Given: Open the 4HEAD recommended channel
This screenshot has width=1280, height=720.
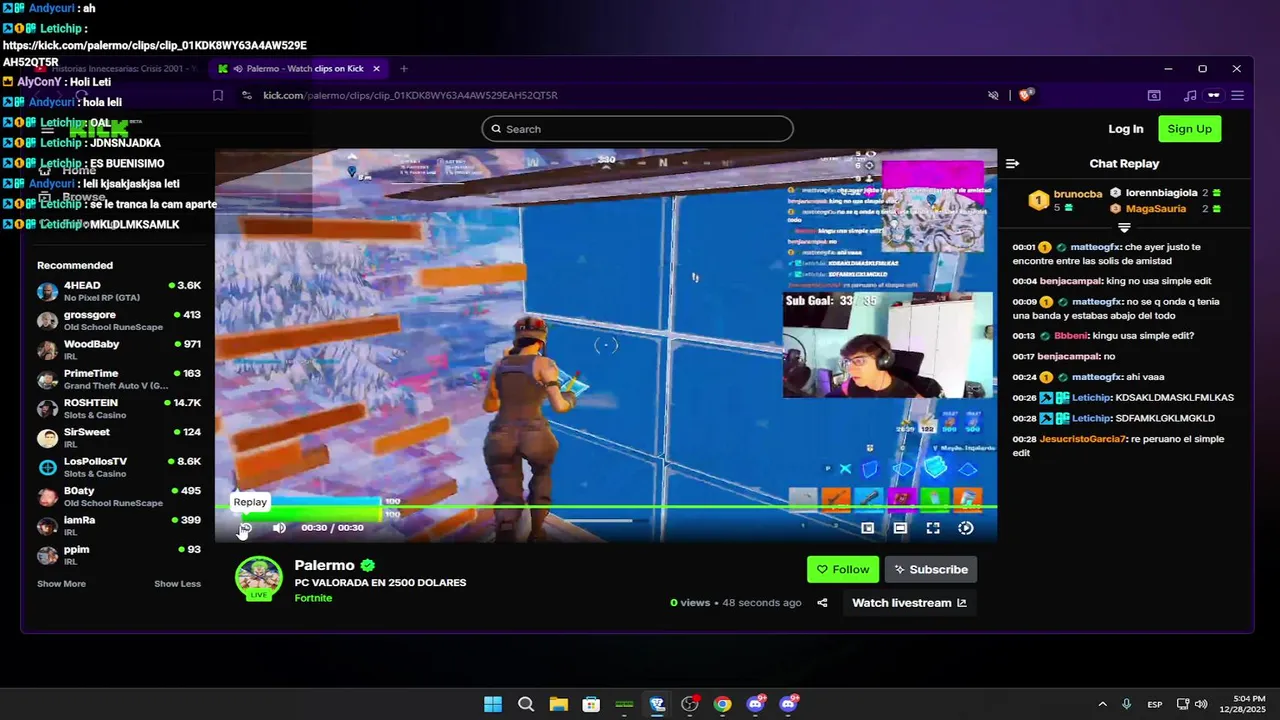Looking at the screenshot, I should coord(119,291).
